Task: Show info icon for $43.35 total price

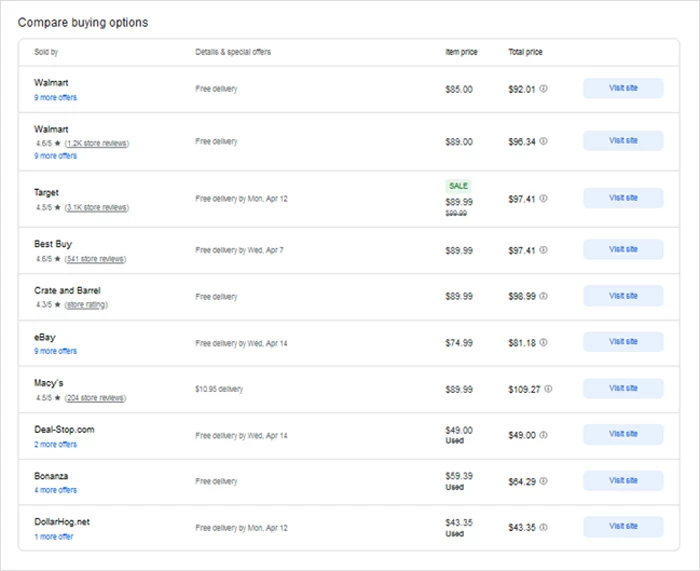Action: 544,527
